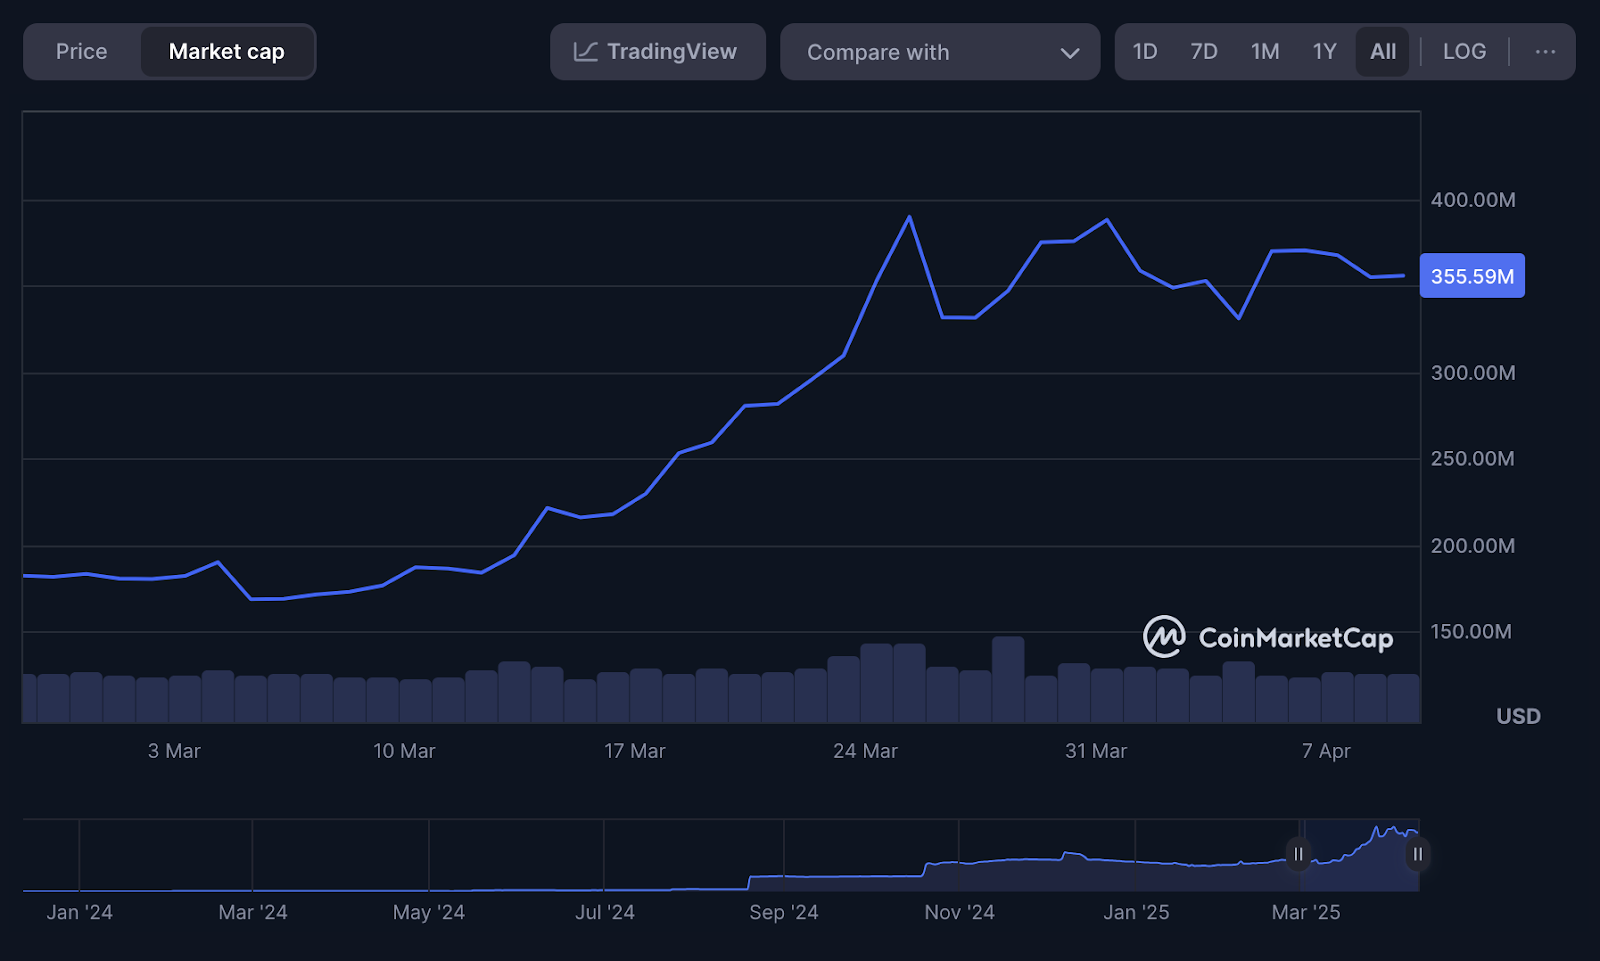This screenshot has width=1600, height=961.
Task: Switch chart to Price view
Action: pyautogui.click(x=82, y=52)
